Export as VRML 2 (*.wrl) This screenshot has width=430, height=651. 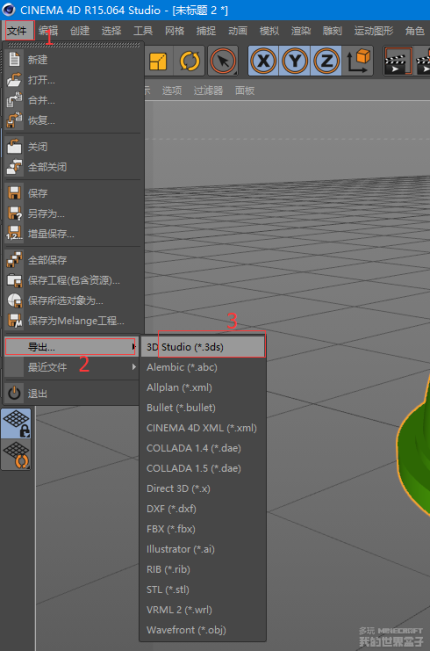point(203,610)
